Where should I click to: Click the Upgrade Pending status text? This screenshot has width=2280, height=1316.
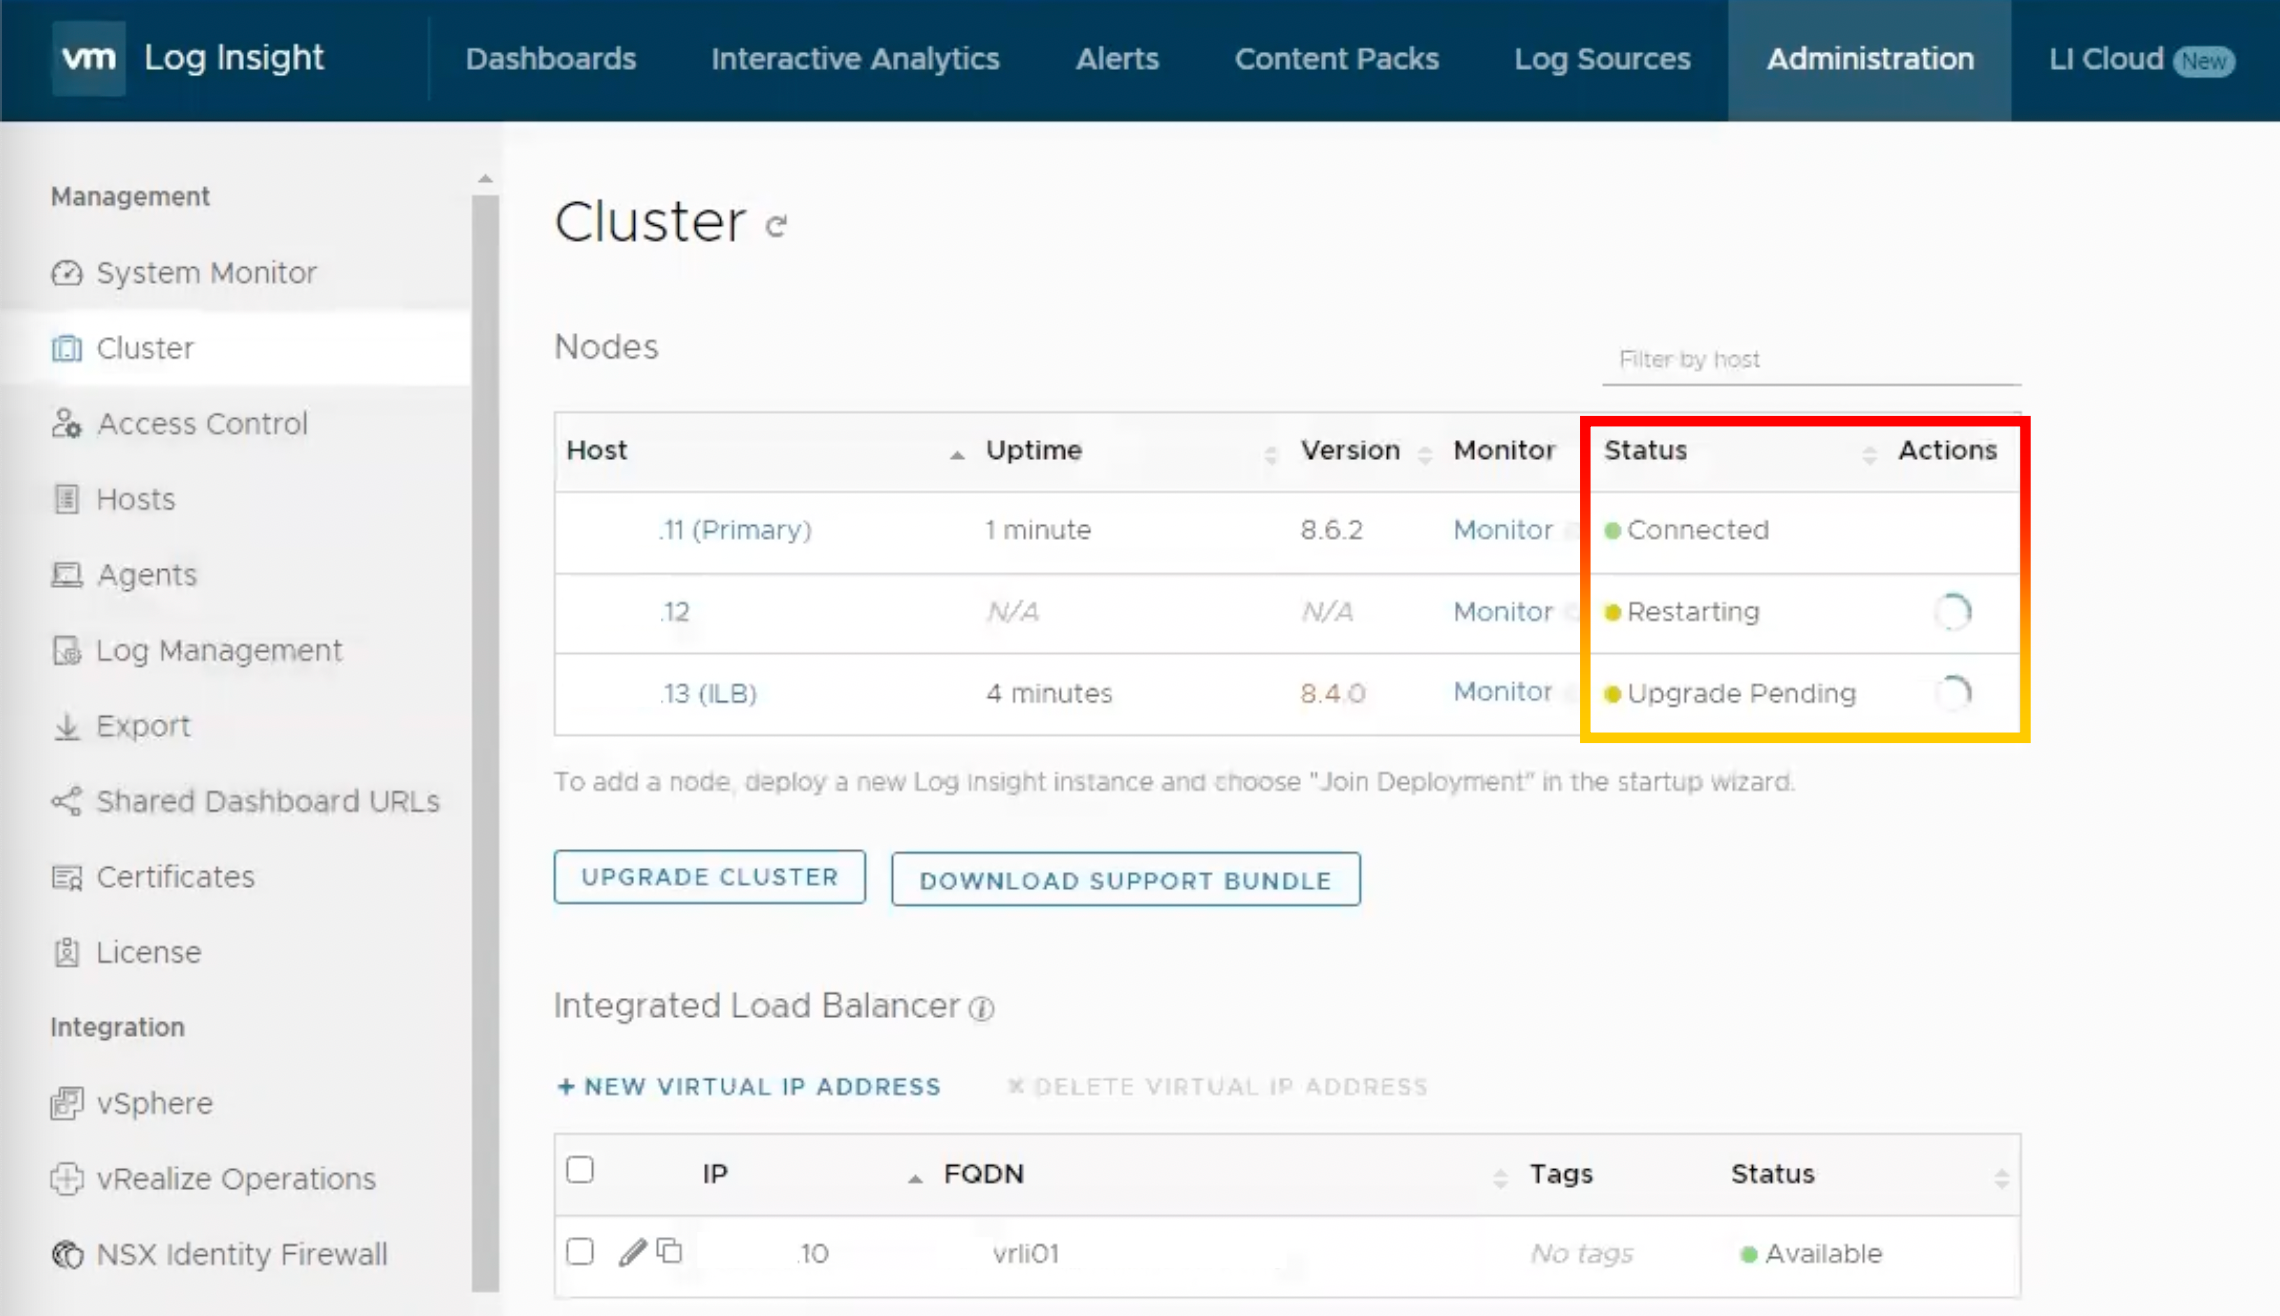[x=1741, y=694]
